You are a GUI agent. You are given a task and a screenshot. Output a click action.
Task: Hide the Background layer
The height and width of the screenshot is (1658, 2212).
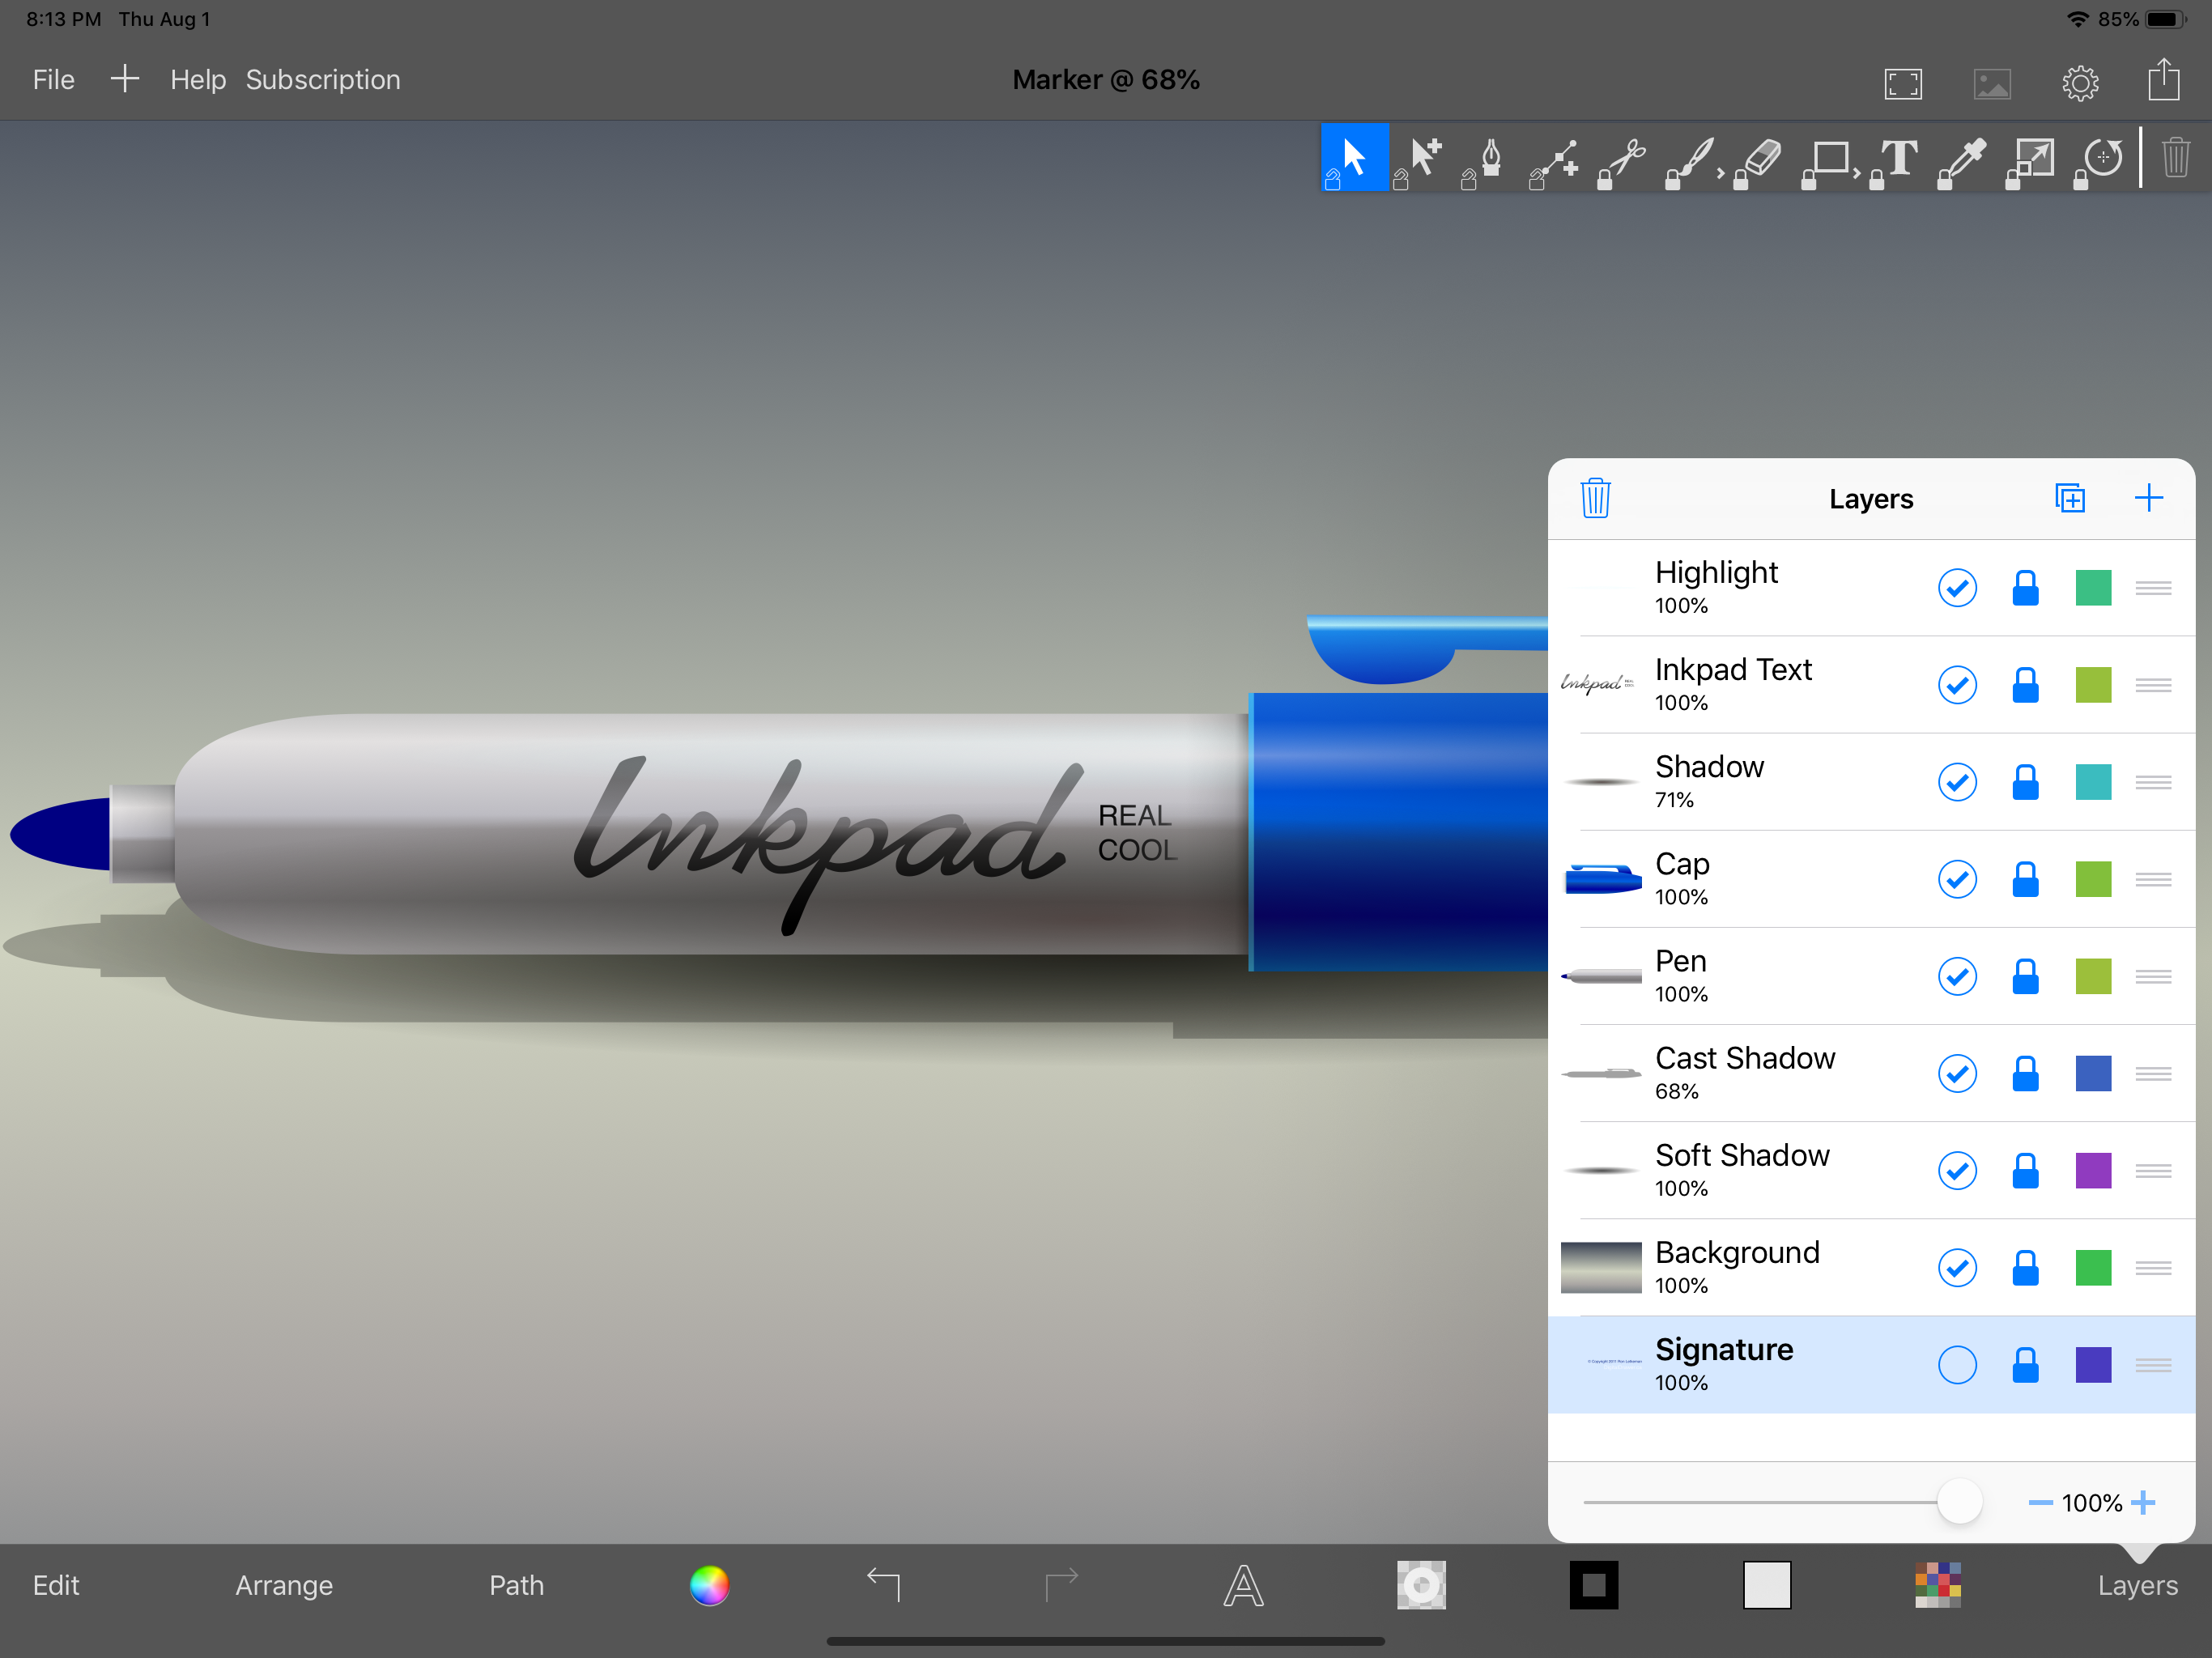tap(1957, 1267)
